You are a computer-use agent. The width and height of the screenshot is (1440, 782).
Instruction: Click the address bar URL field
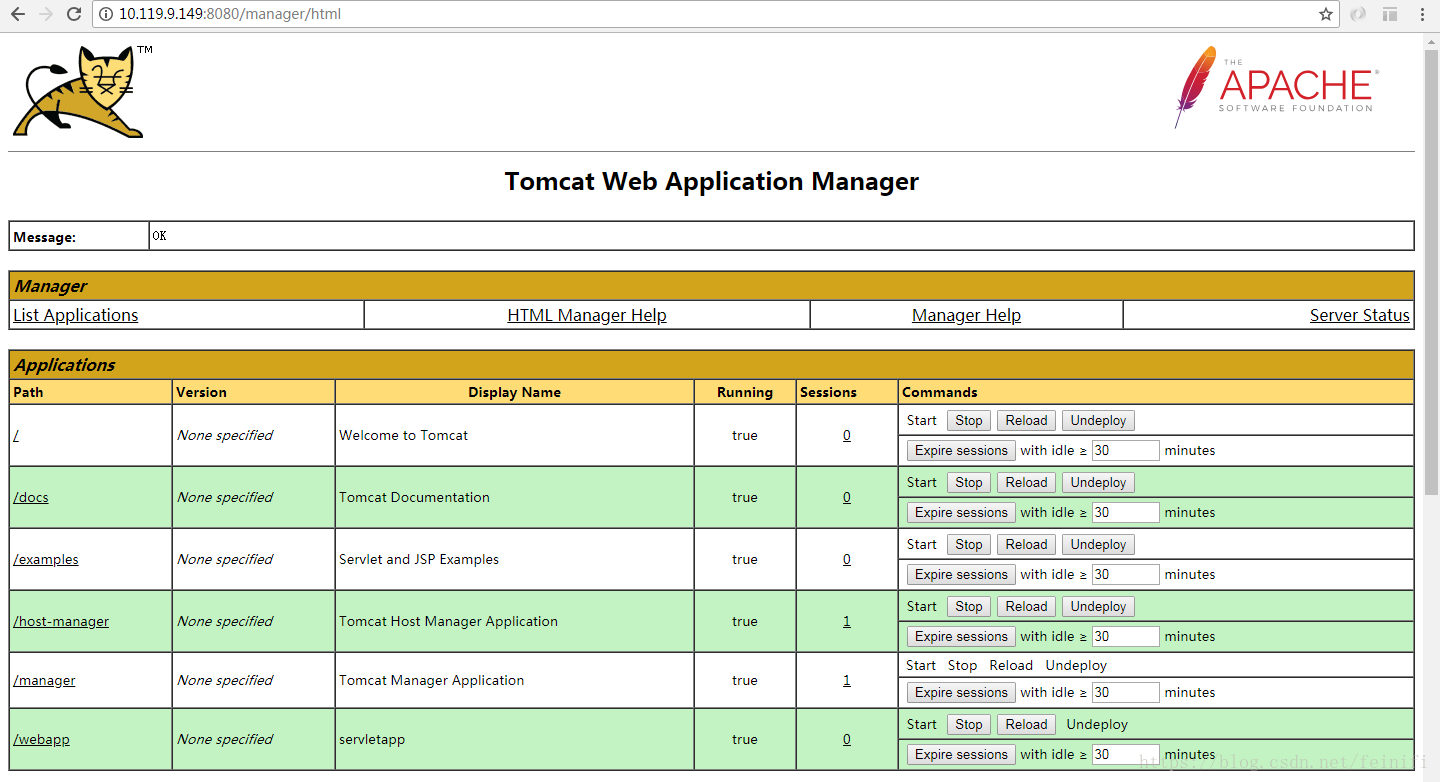click(x=715, y=14)
